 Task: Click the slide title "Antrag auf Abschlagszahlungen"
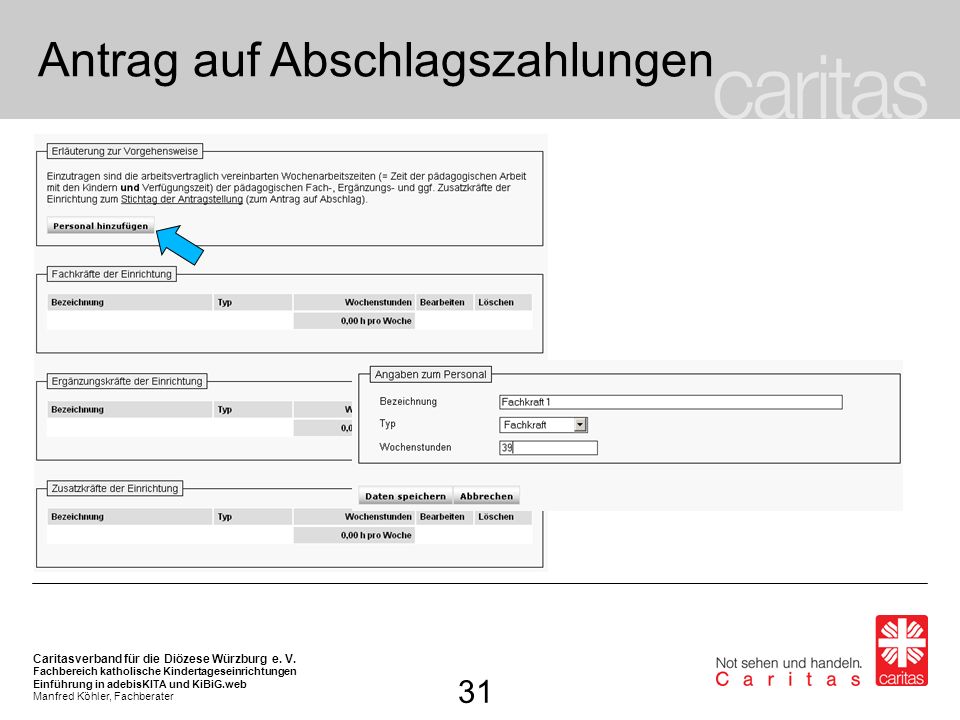pyautogui.click(x=375, y=61)
